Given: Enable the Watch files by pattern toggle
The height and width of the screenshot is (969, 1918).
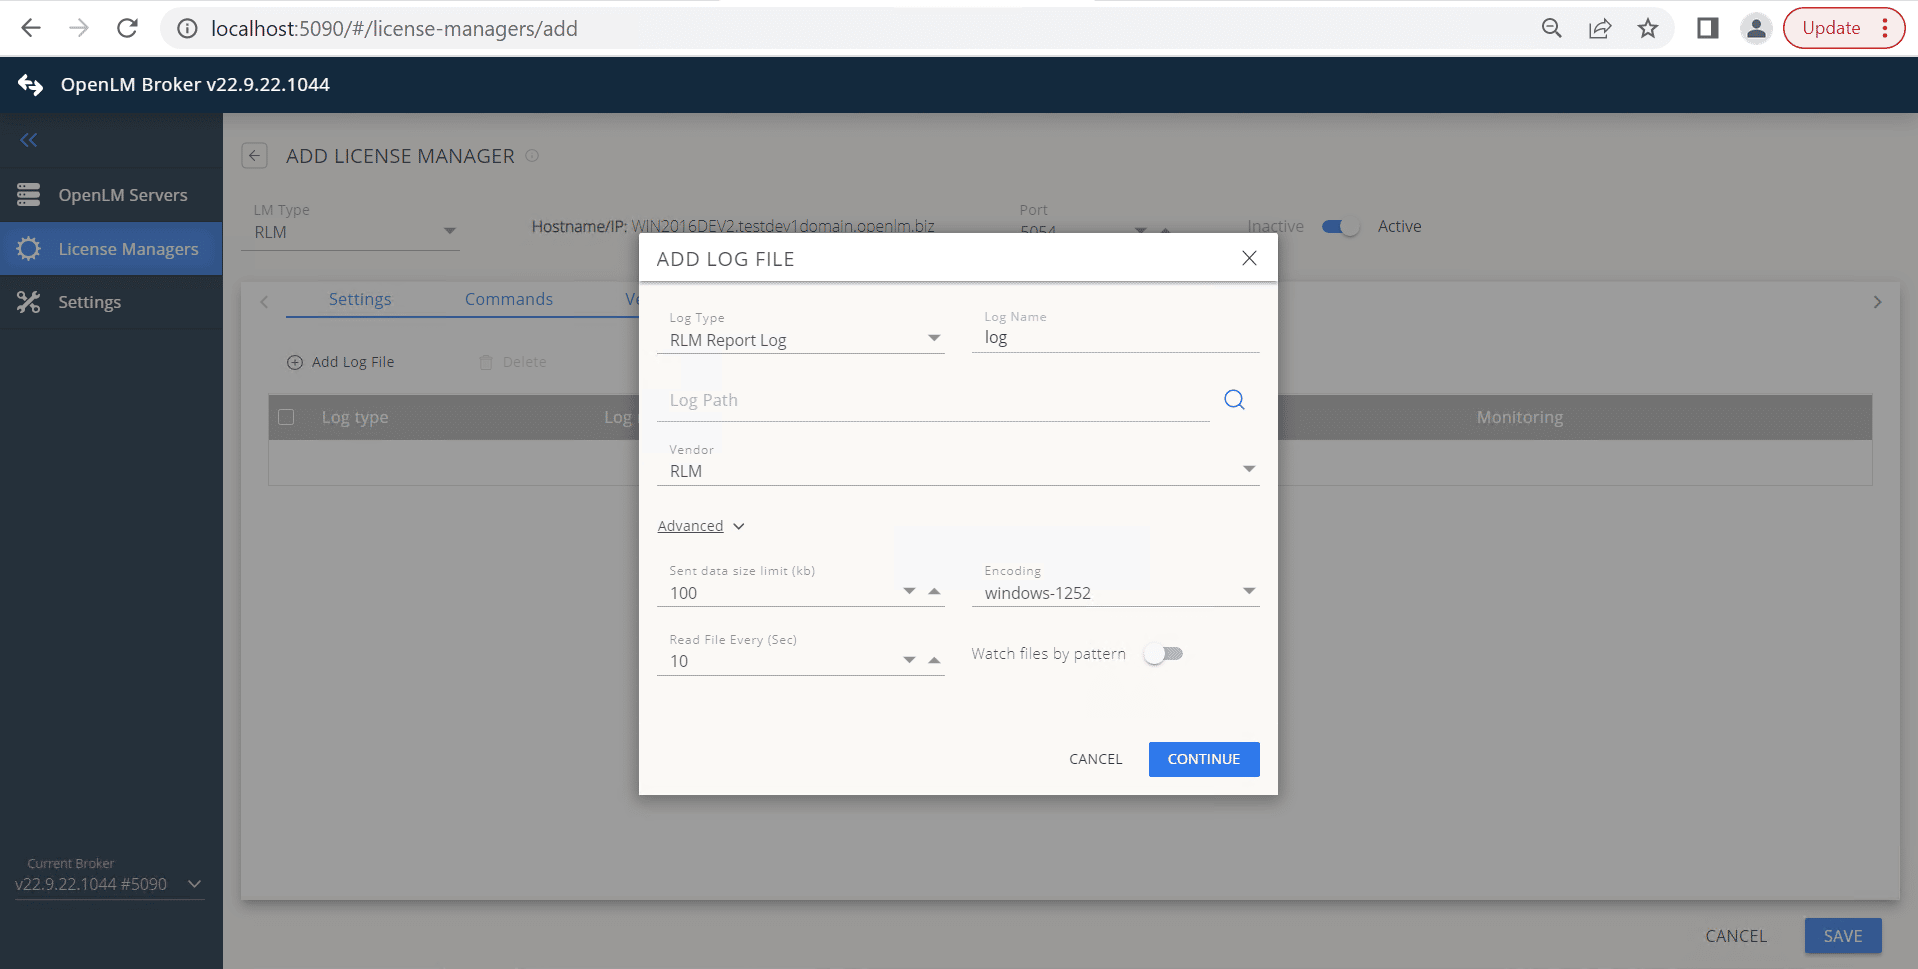Looking at the screenshot, I should pos(1163,653).
